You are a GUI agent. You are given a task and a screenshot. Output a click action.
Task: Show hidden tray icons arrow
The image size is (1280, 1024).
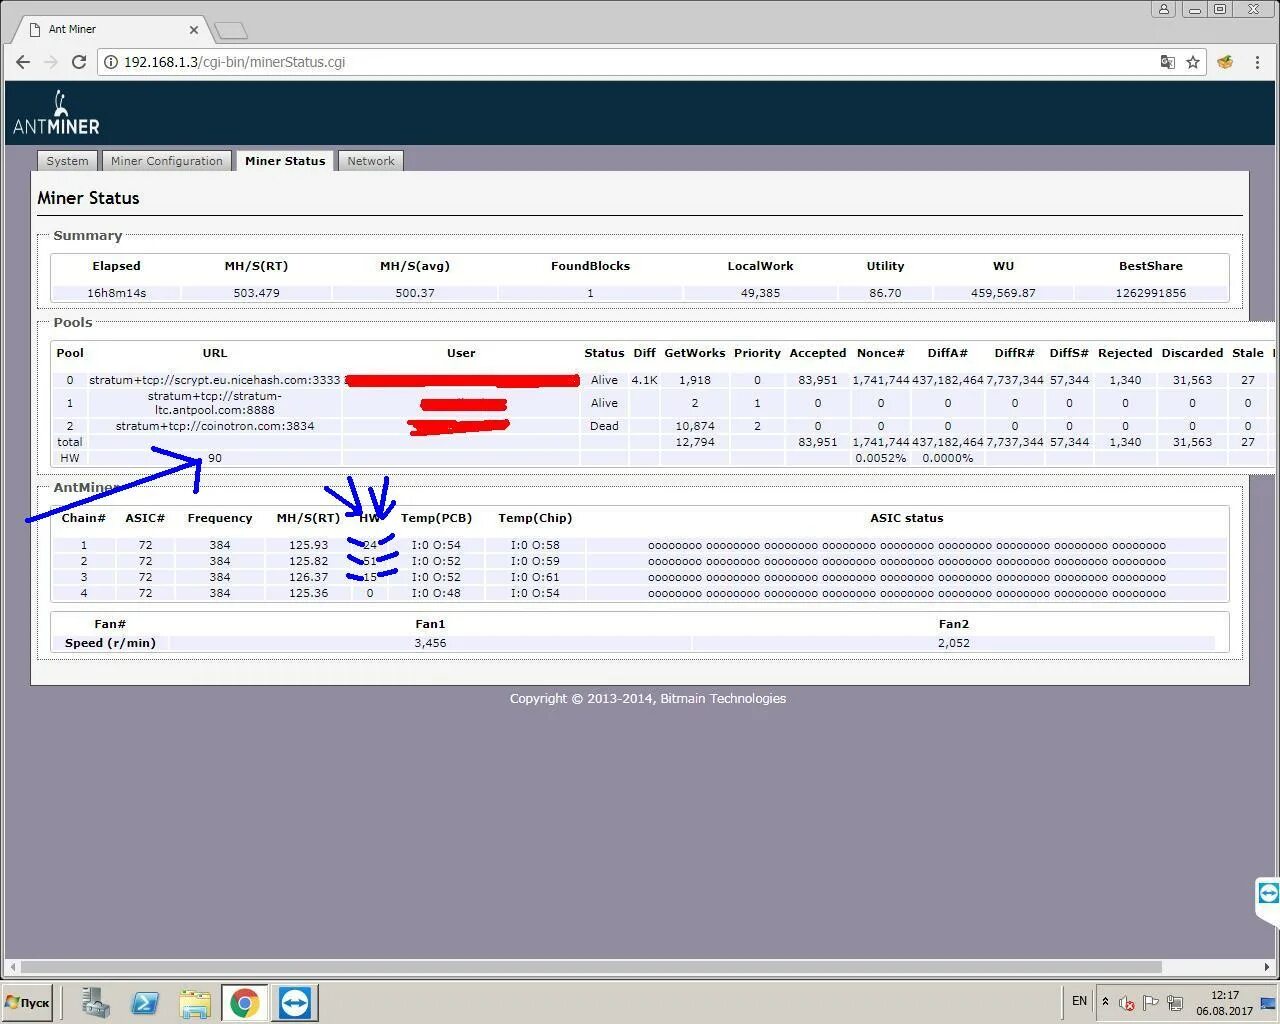pos(1105,1001)
